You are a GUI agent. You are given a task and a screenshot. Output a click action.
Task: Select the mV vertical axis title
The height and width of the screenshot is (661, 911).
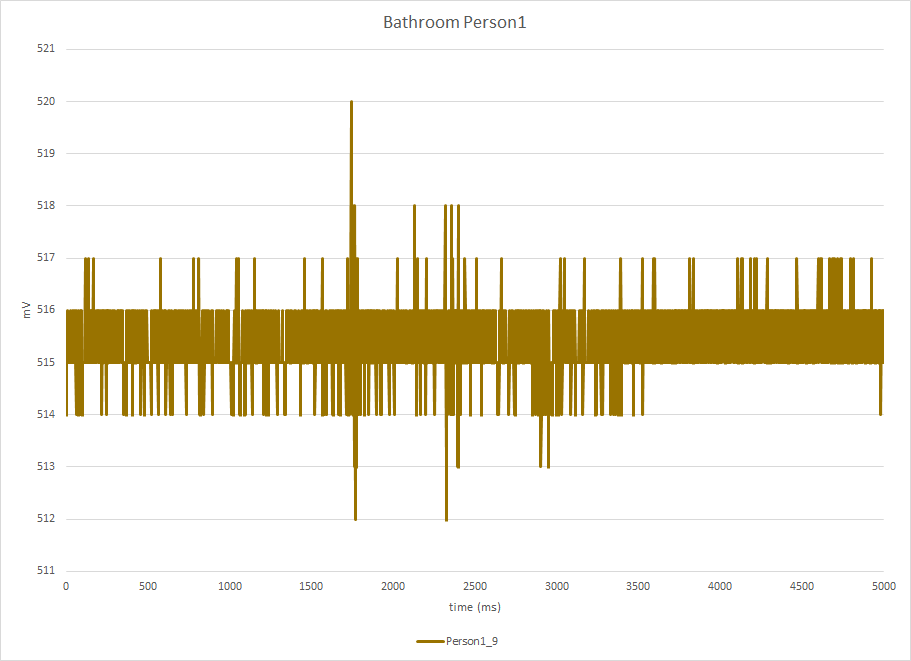tap(26, 310)
